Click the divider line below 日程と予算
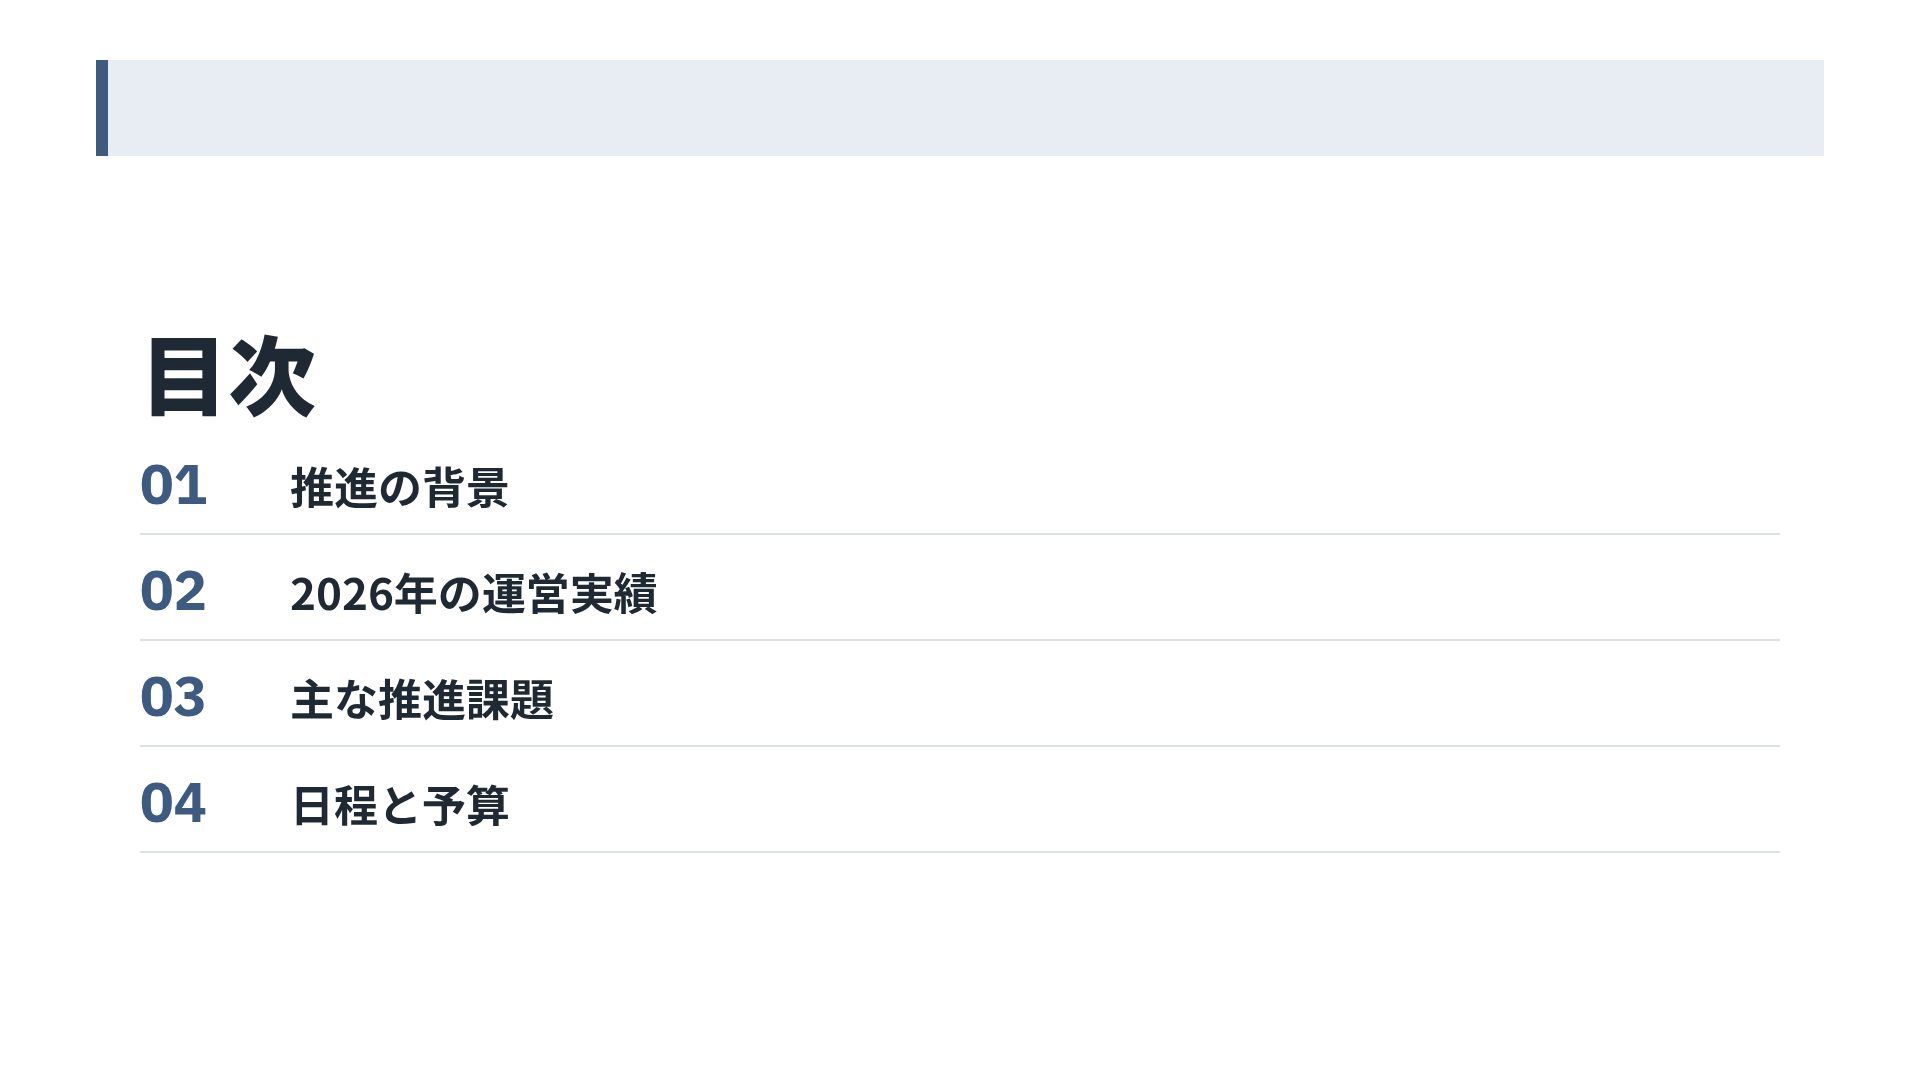 (x=960, y=852)
